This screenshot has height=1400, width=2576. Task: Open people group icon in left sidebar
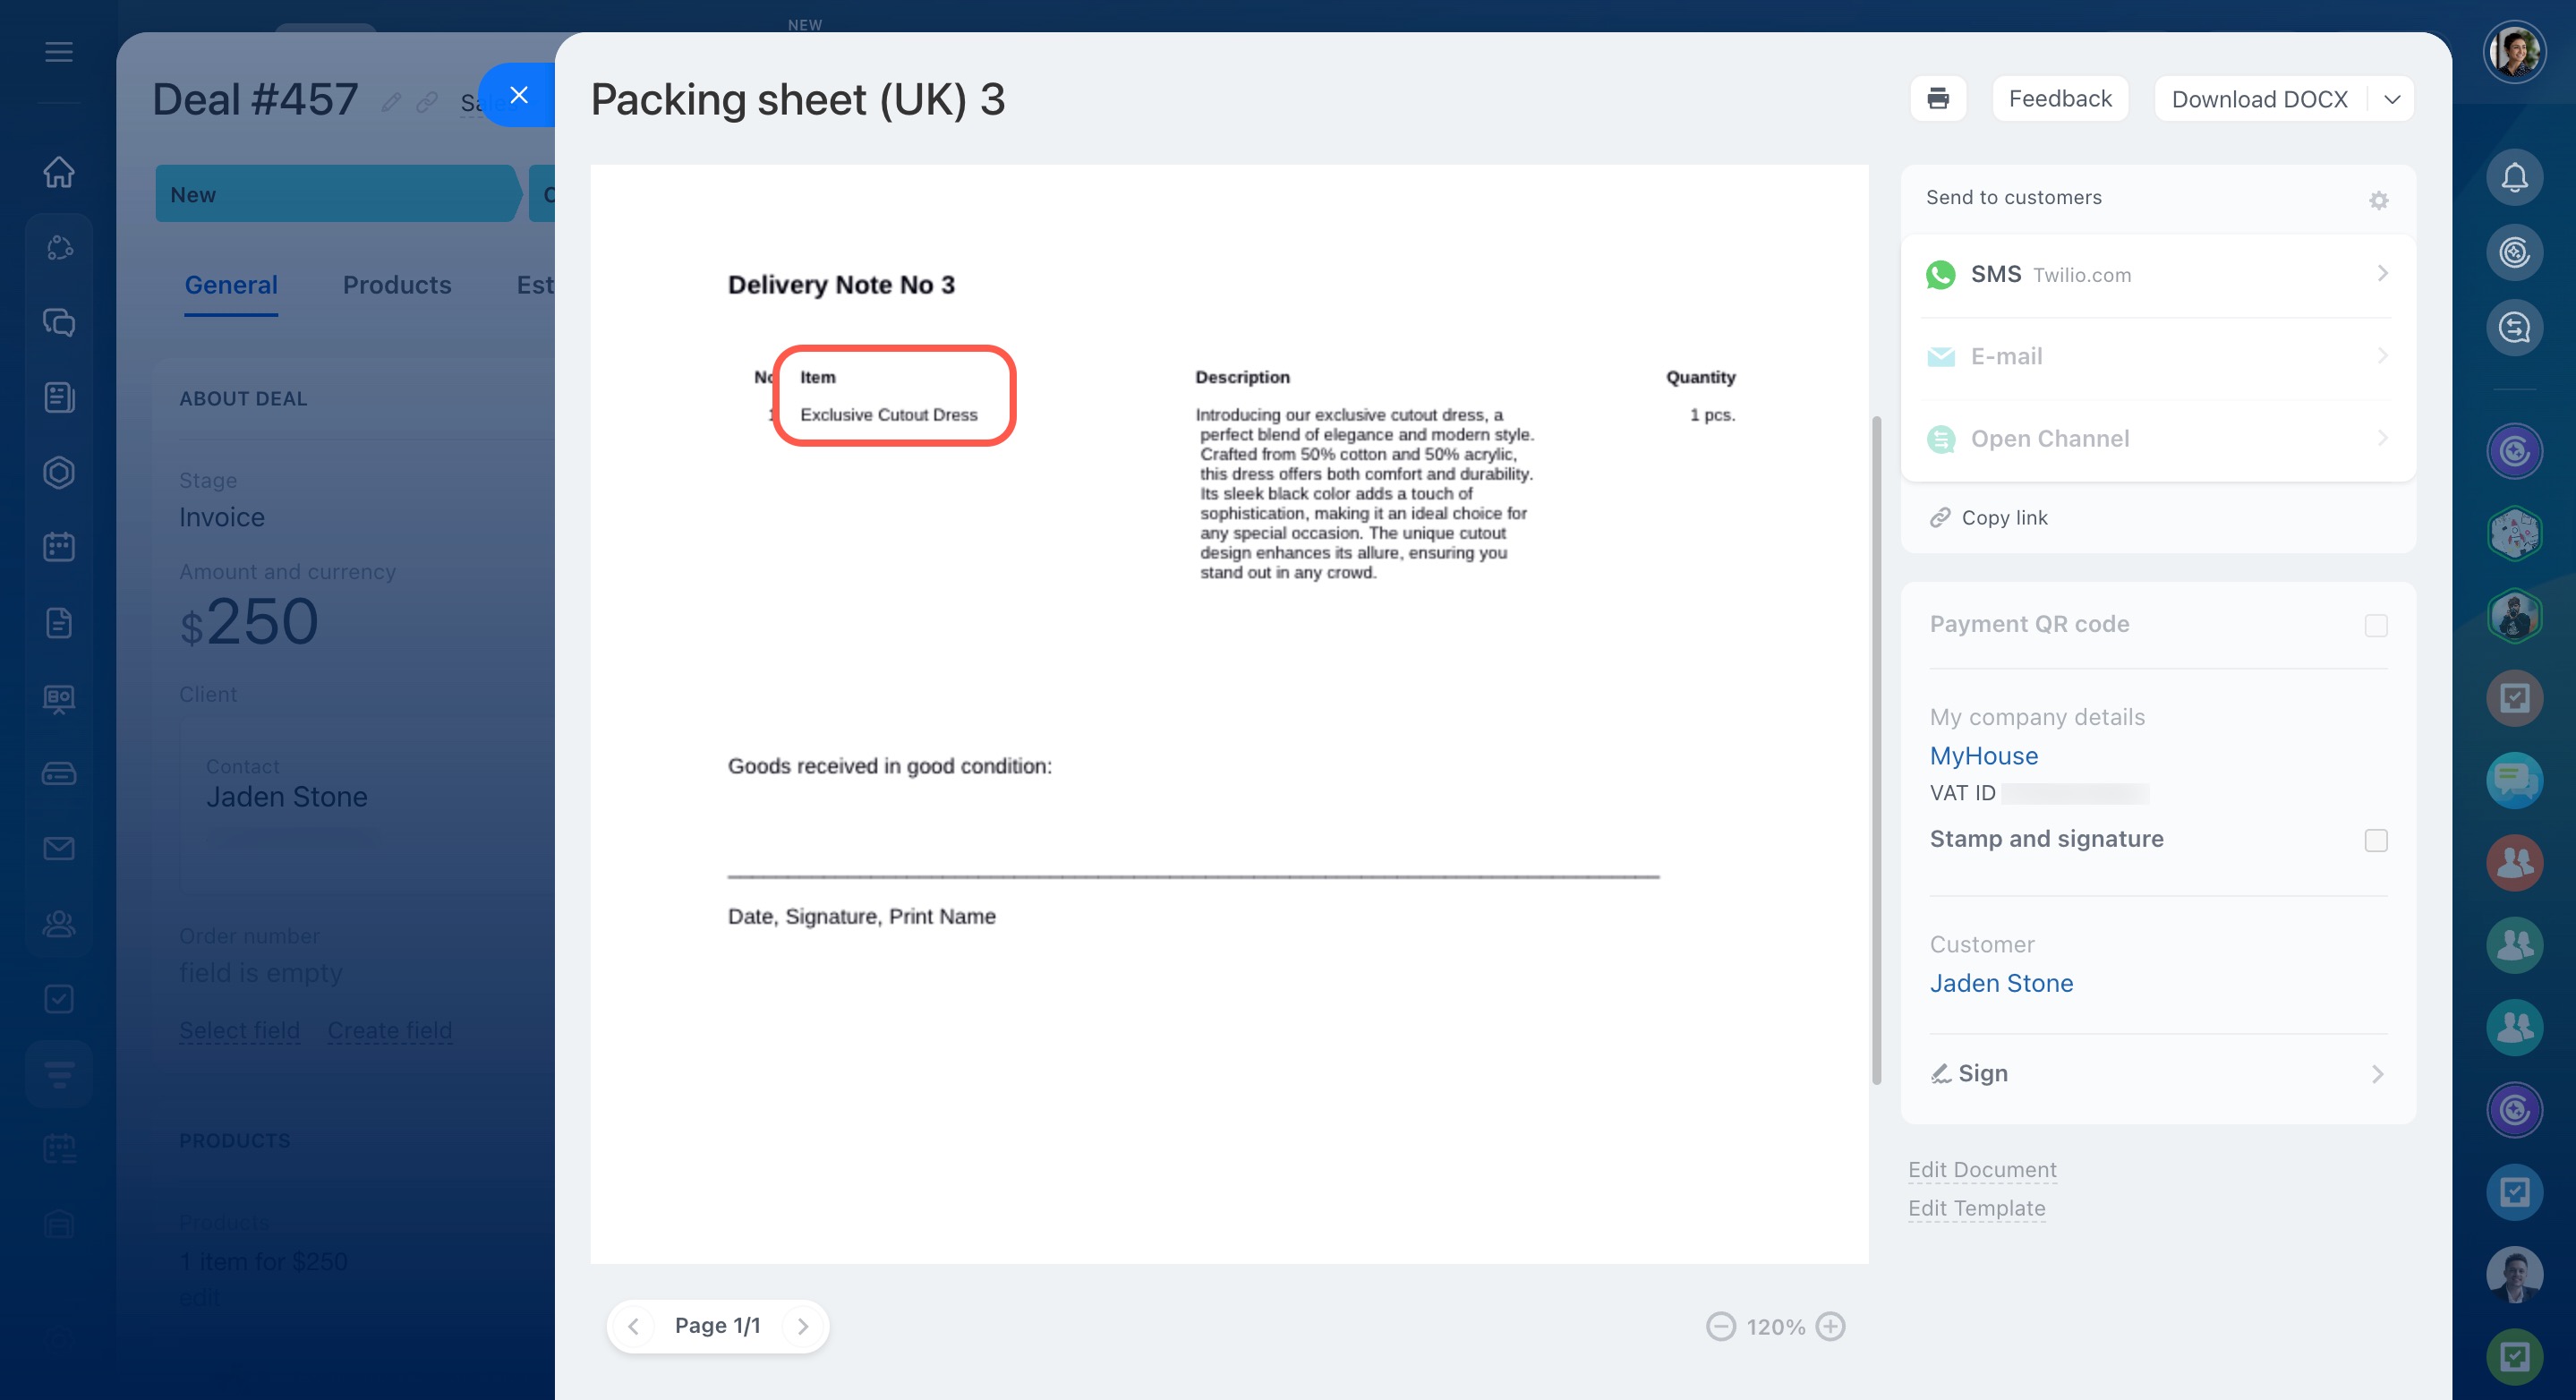[x=59, y=923]
